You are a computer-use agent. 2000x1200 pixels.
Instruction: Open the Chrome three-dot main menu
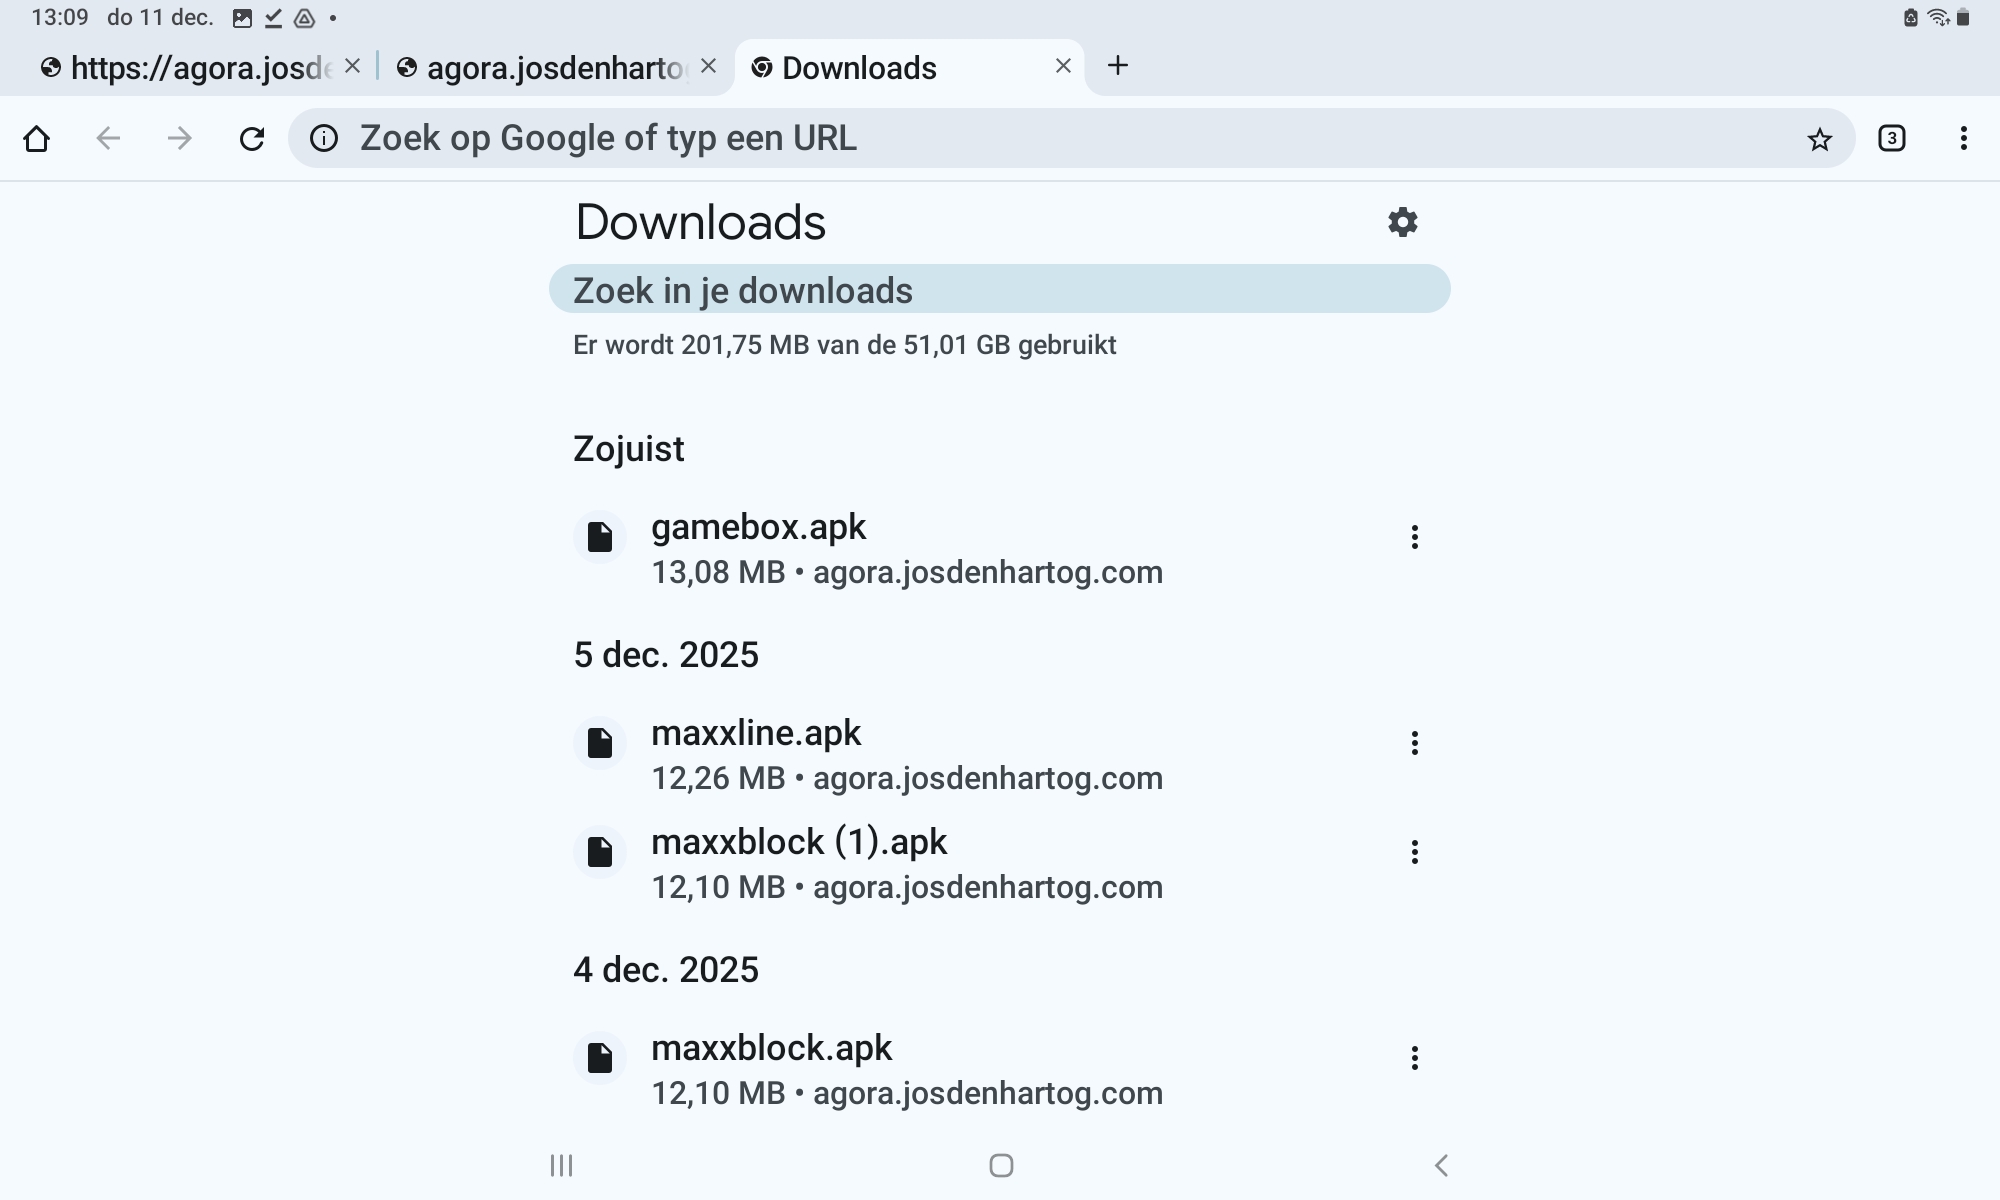(1963, 138)
